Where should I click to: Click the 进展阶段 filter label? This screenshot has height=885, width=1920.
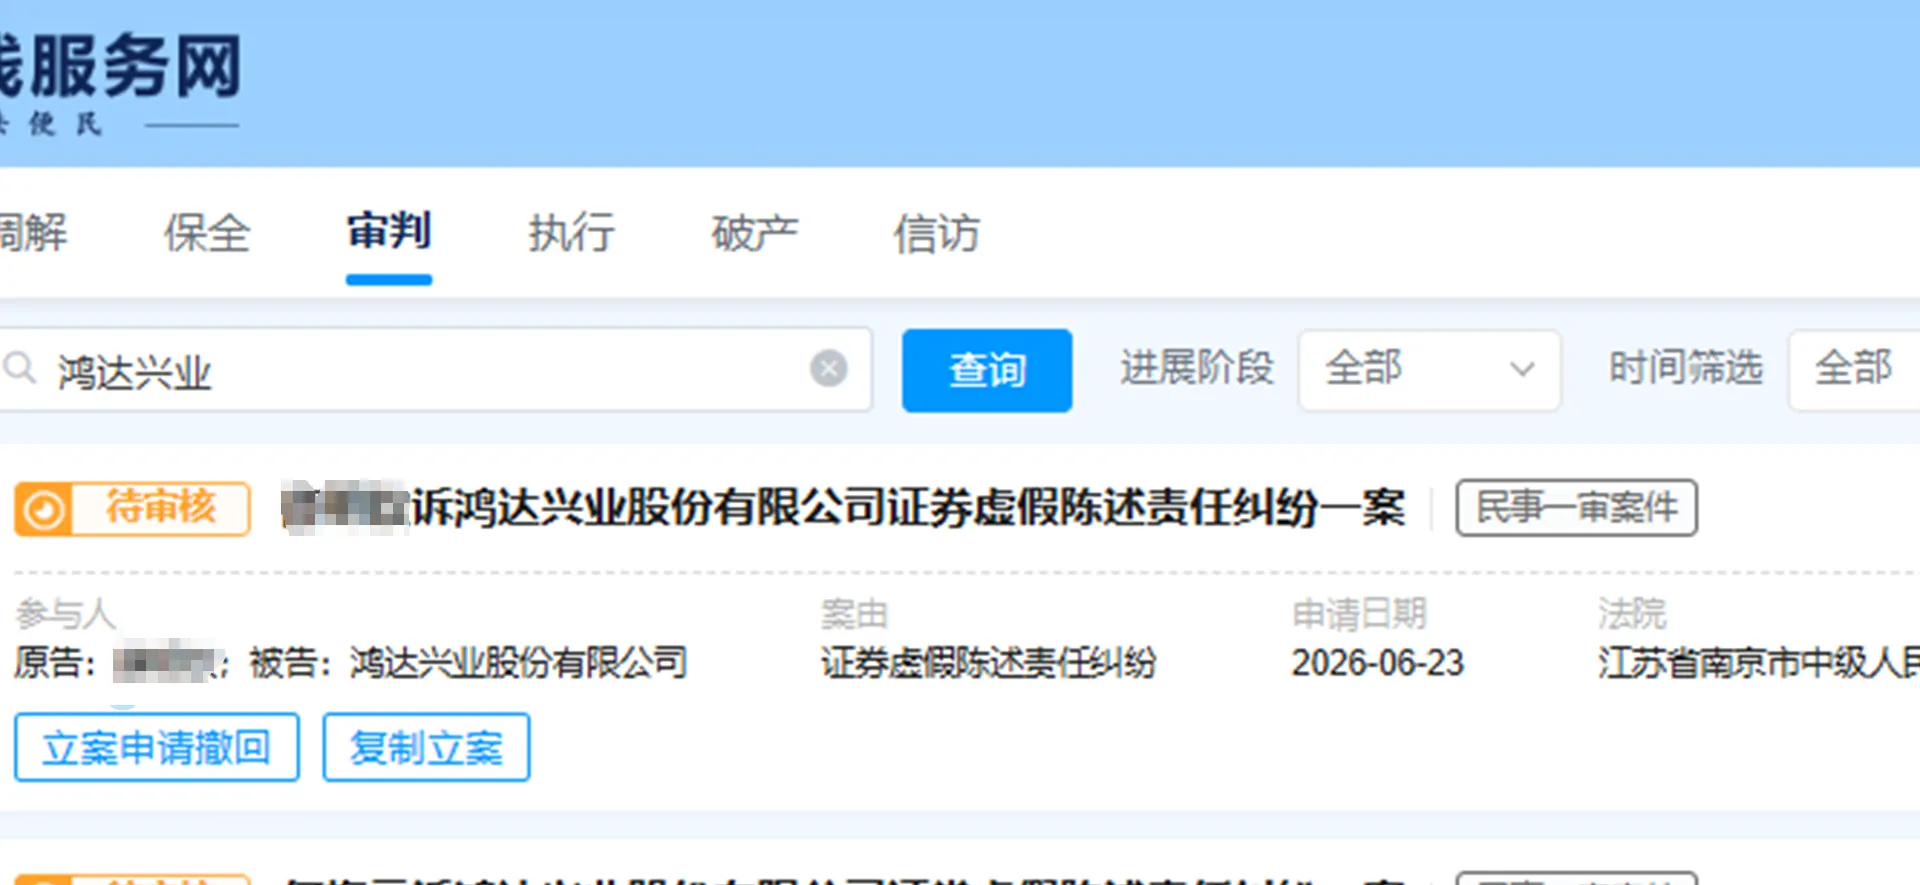point(1197,368)
